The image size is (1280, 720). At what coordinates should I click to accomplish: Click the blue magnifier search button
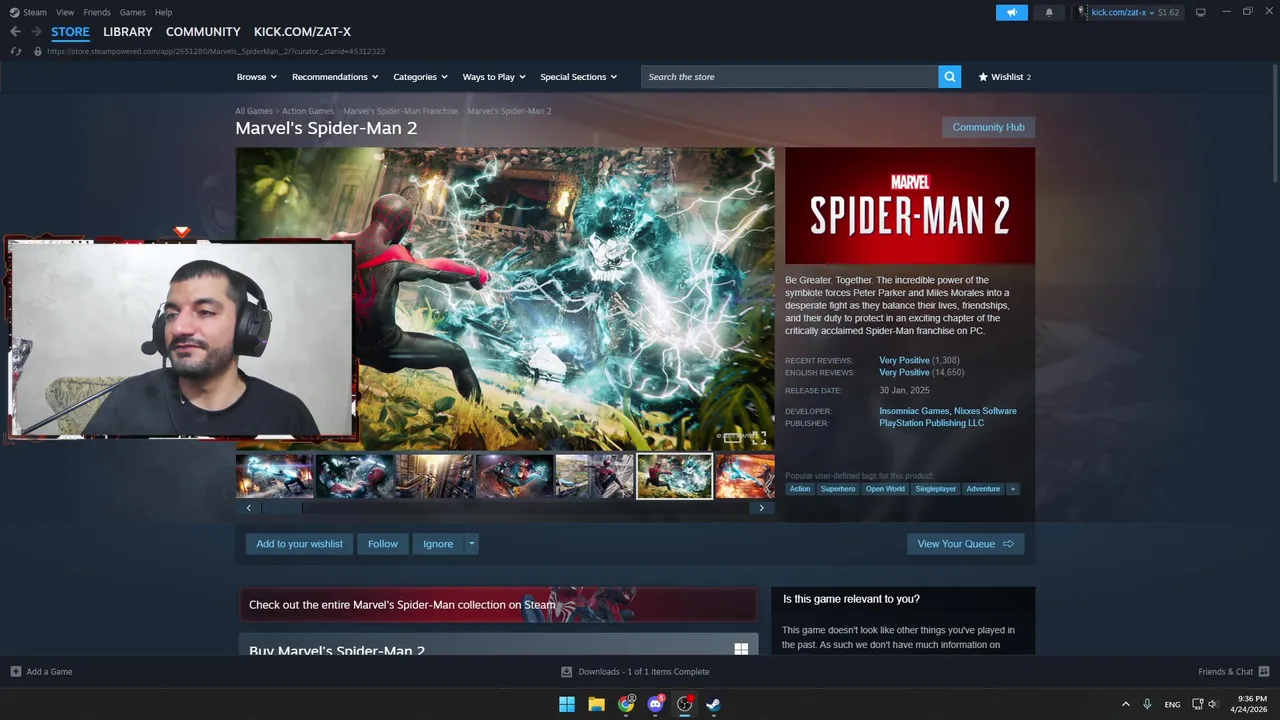949,77
